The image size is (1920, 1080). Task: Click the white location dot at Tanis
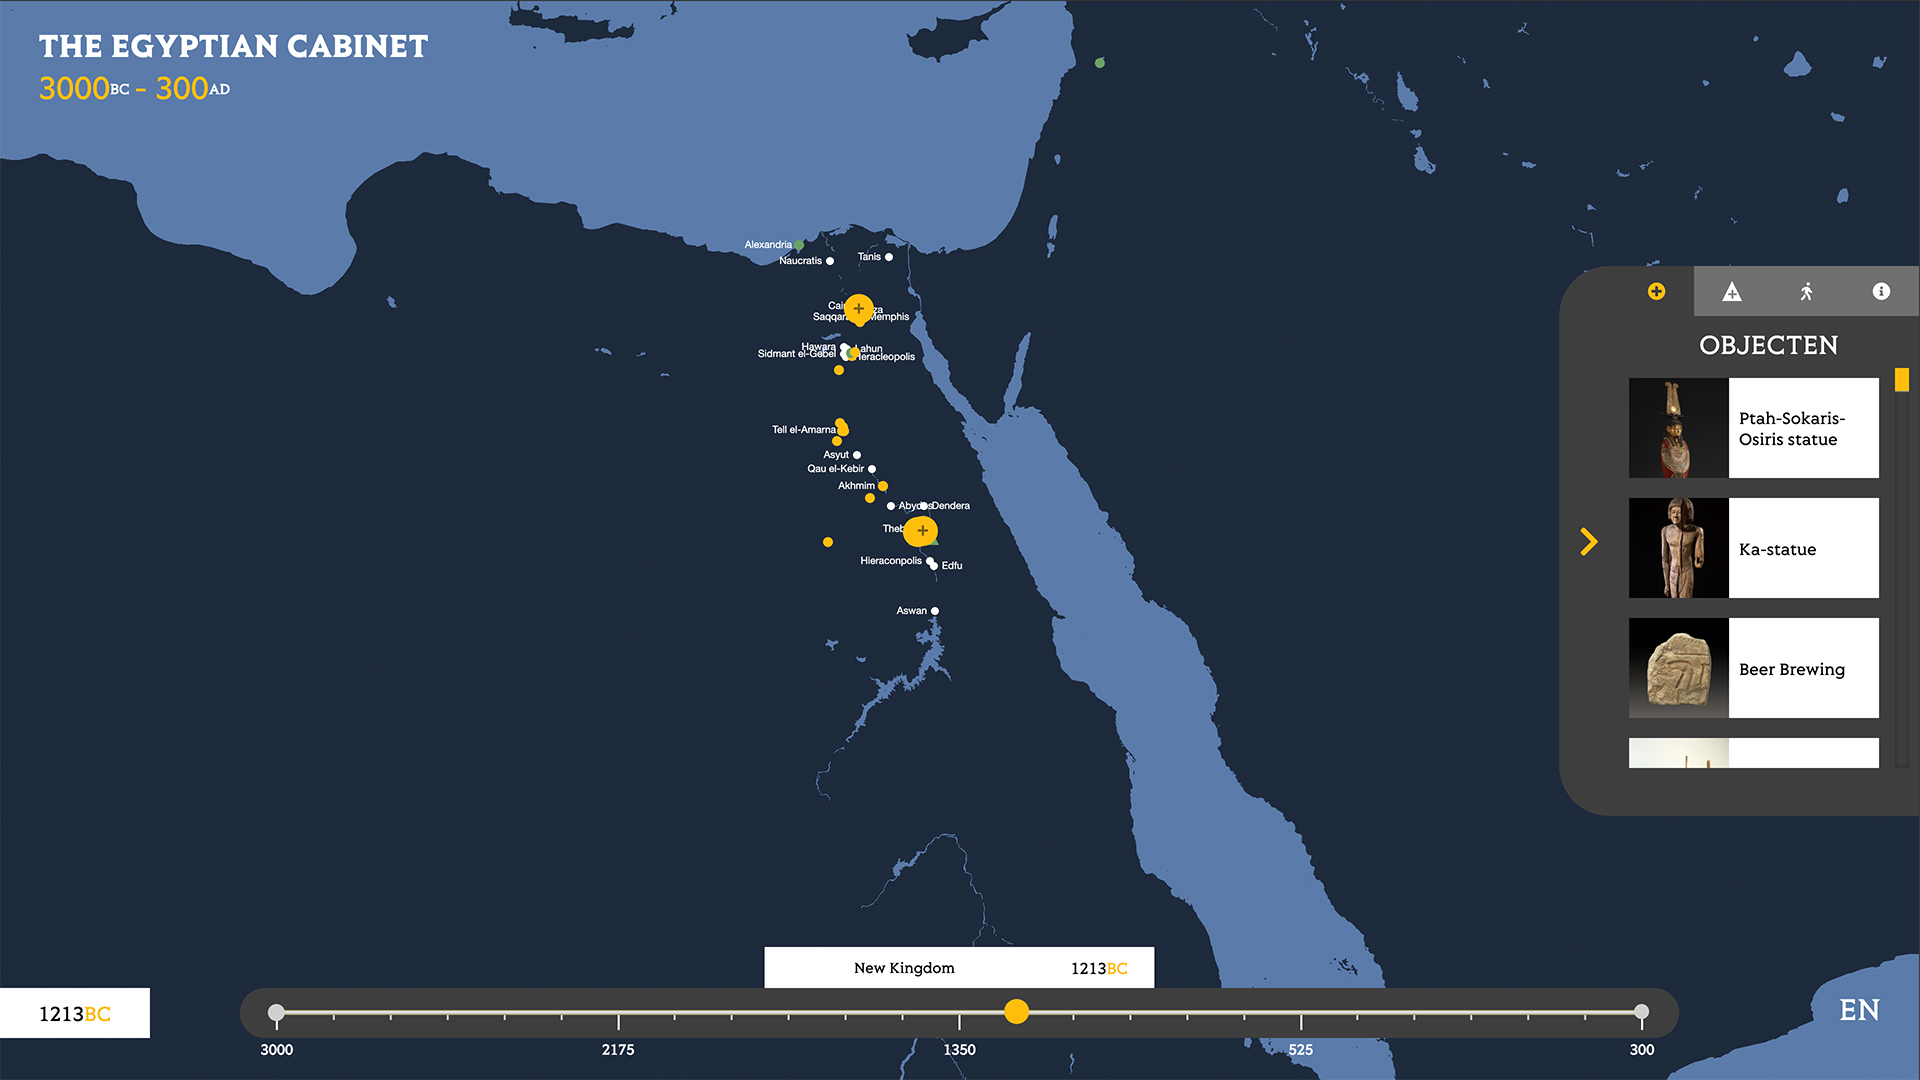click(889, 257)
